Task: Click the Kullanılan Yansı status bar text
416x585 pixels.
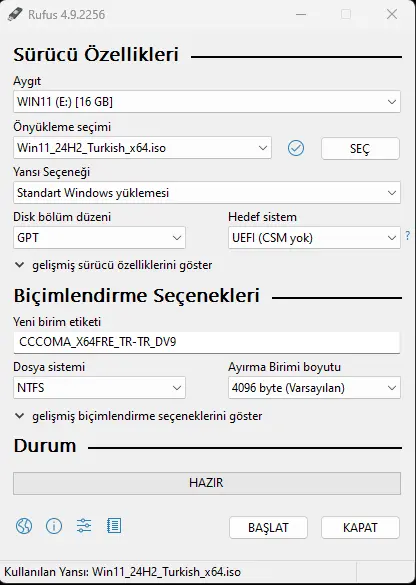Action: (x=122, y=572)
